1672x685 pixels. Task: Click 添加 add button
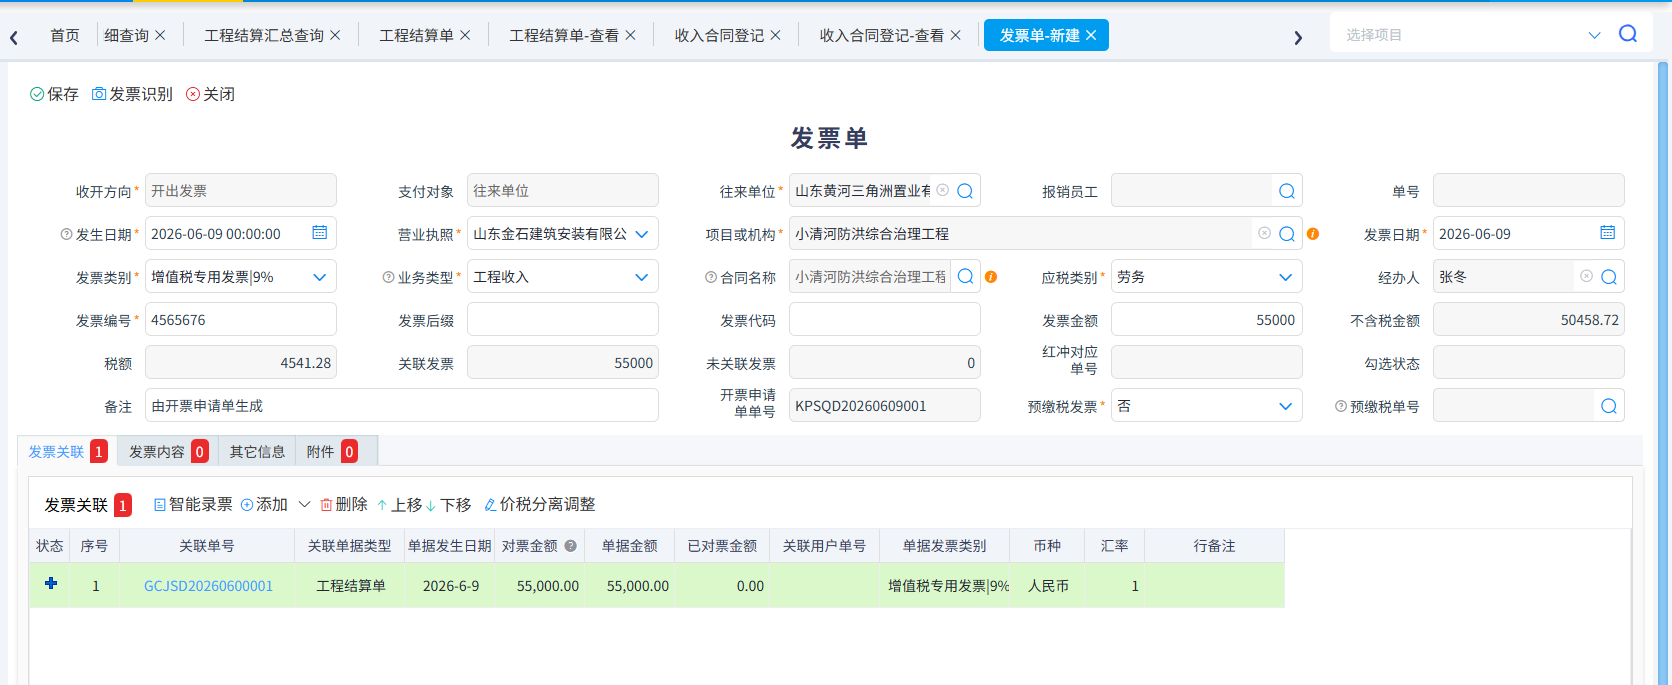pyautogui.click(x=264, y=504)
